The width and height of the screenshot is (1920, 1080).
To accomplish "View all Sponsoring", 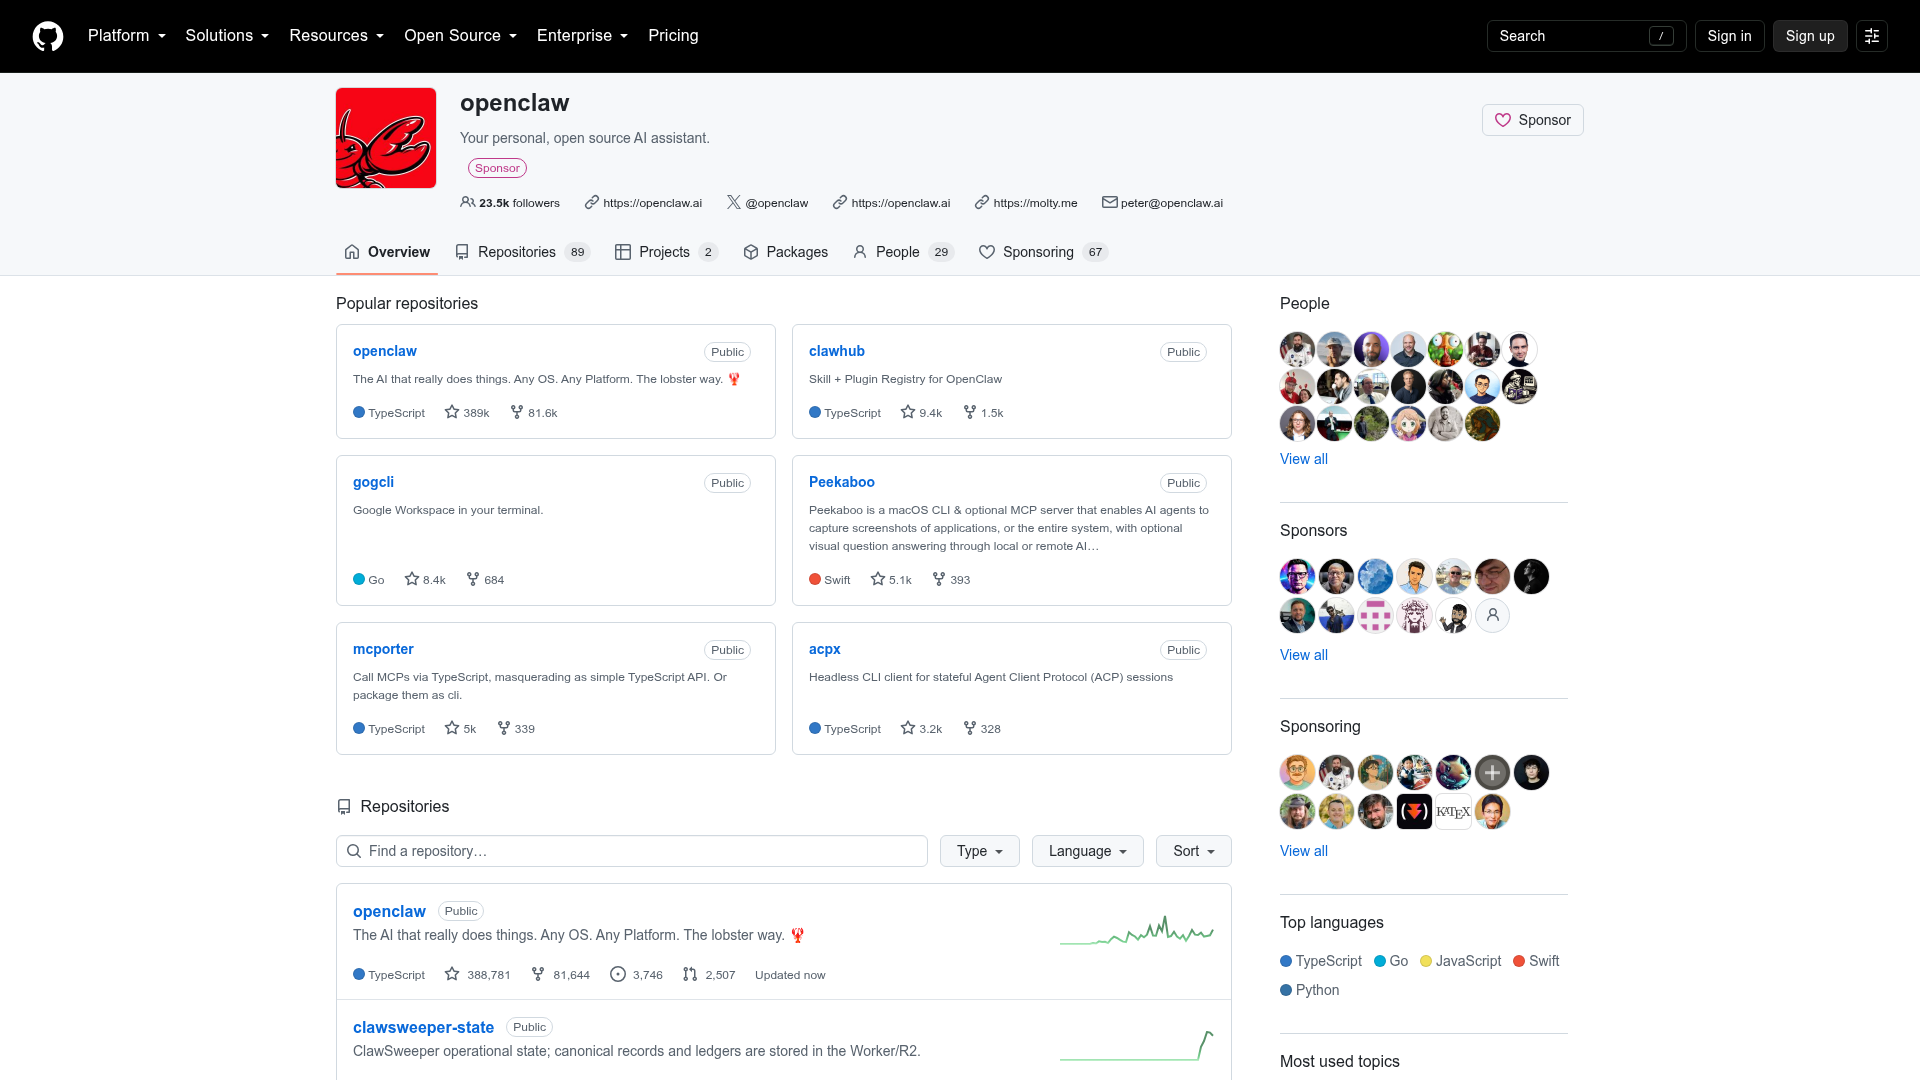I will (1304, 851).
